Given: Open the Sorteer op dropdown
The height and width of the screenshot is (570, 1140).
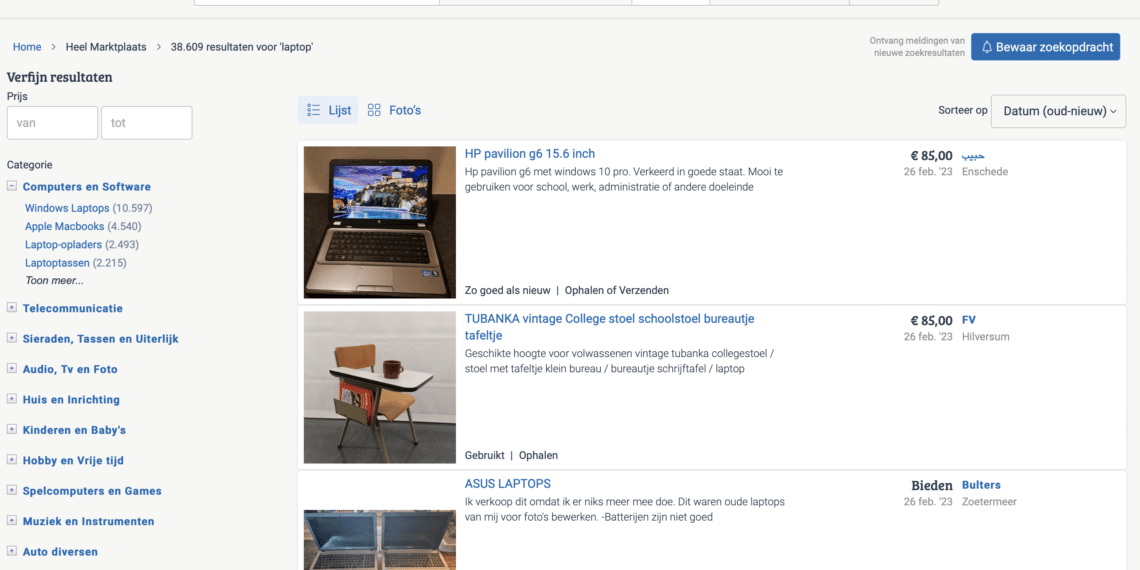Looking at the screenshot, I should click(x=1058, y=111).
